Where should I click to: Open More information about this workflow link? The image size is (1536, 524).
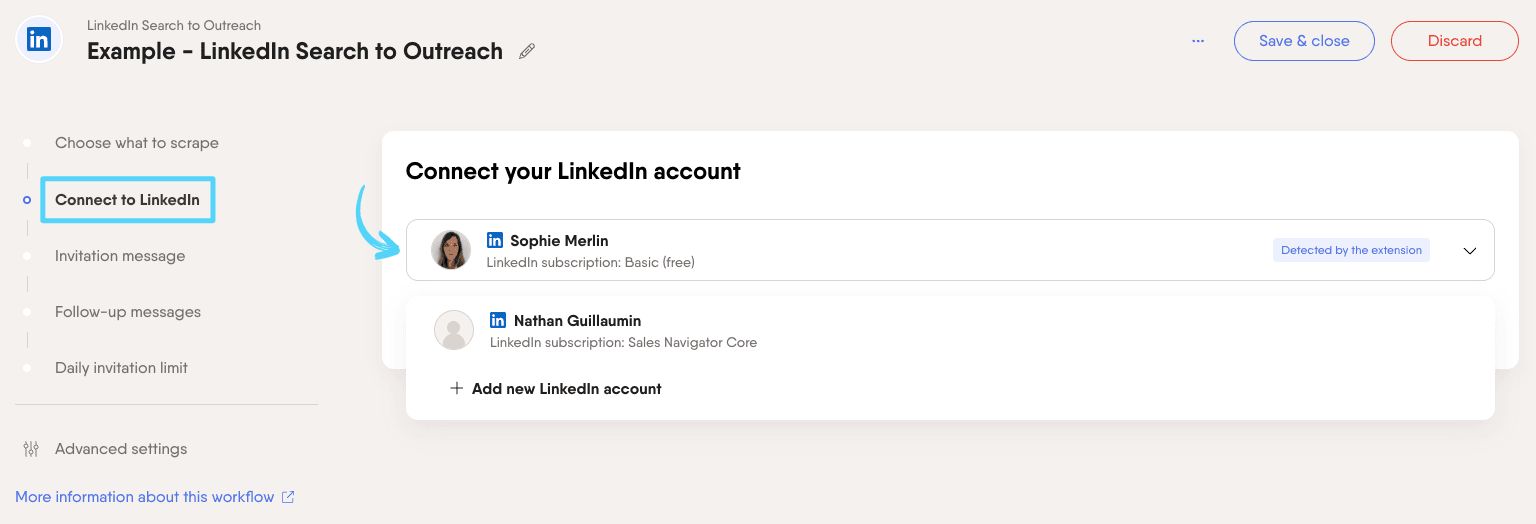[145, 497]
